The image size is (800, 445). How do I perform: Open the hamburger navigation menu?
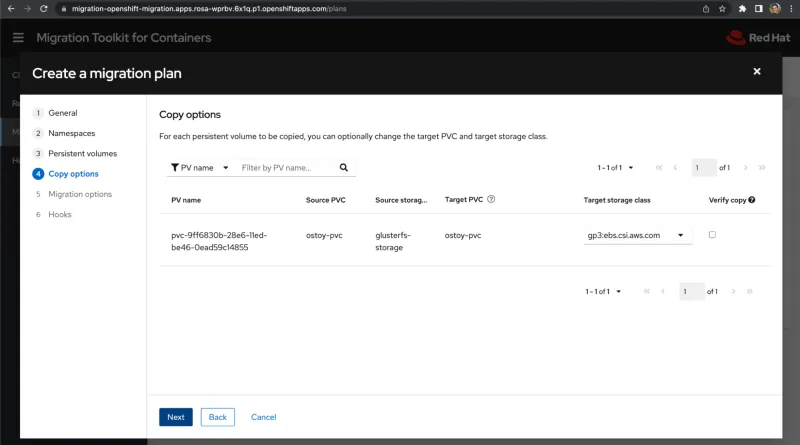(x=18, y=38)
